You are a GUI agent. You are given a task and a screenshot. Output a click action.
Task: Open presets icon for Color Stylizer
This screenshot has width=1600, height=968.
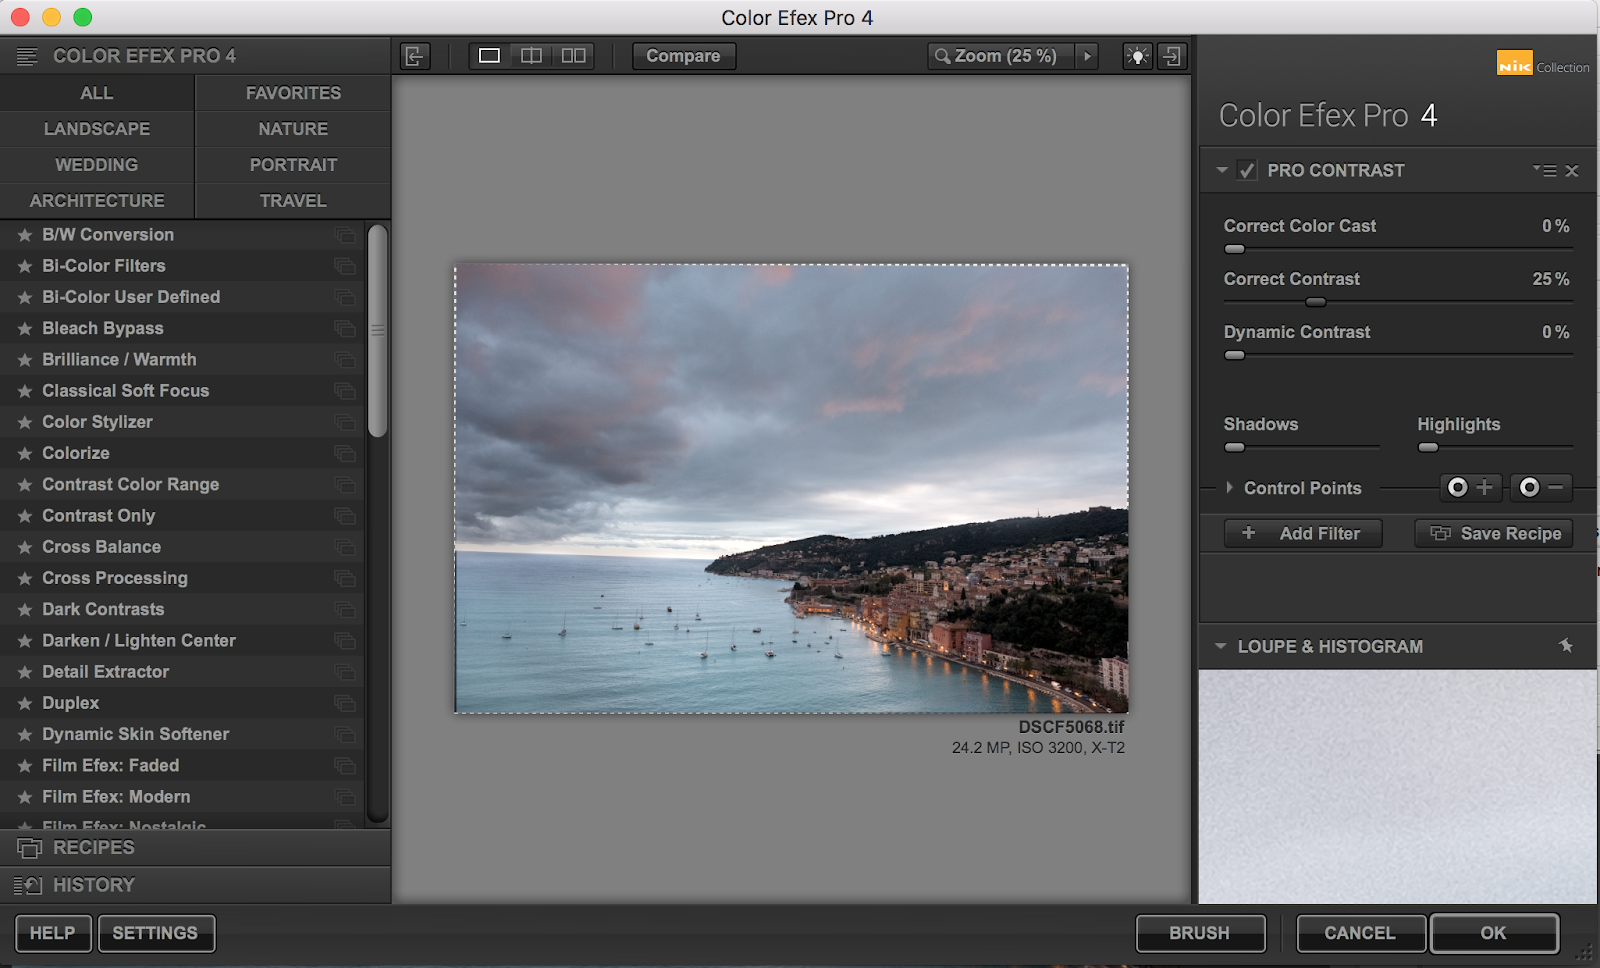[345, 422]
